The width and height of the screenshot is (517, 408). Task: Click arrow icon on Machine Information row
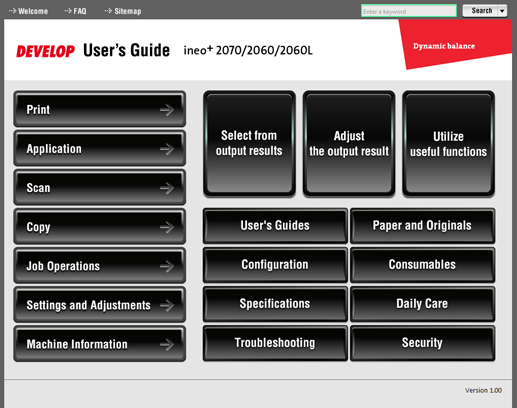click(x=167, y=344)
